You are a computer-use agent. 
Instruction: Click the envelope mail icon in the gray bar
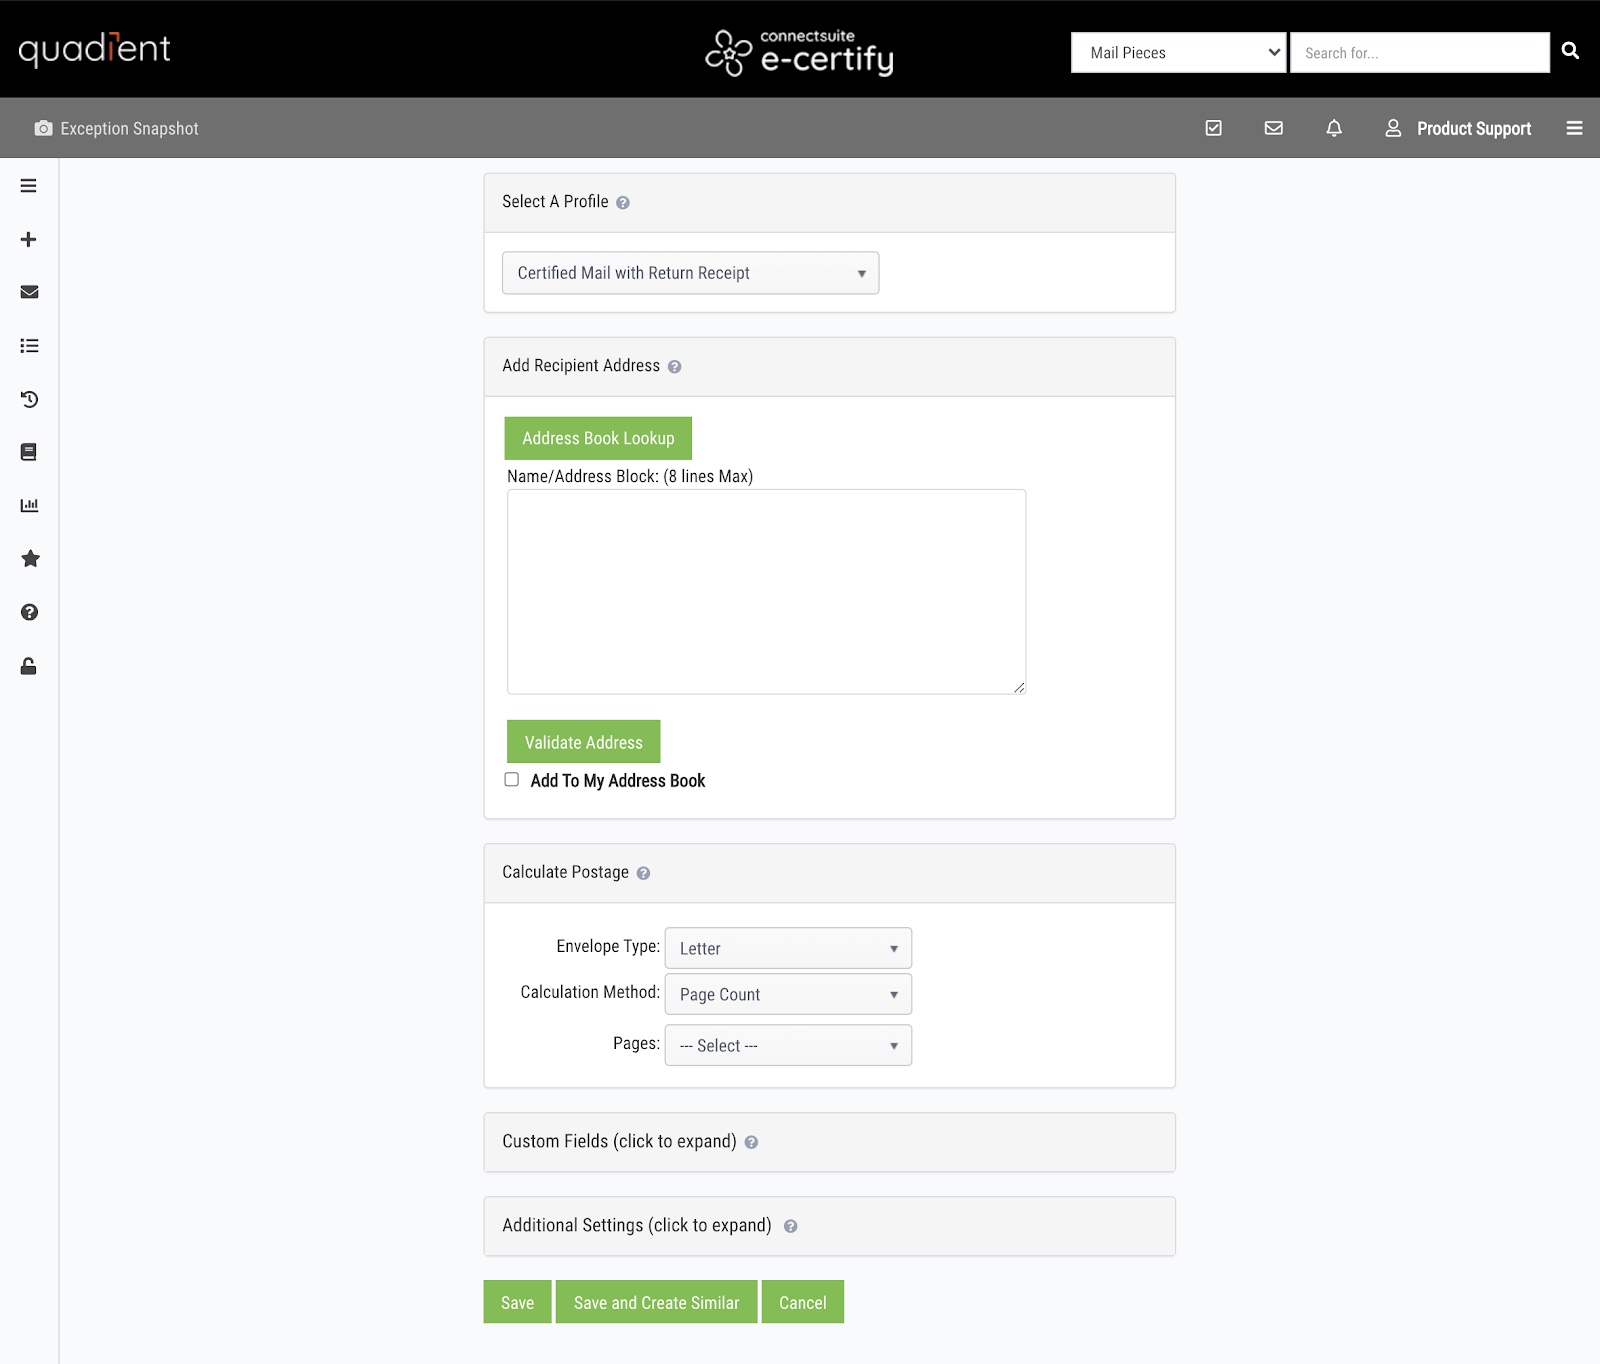pyautogui.click(x=1273, y=127)
